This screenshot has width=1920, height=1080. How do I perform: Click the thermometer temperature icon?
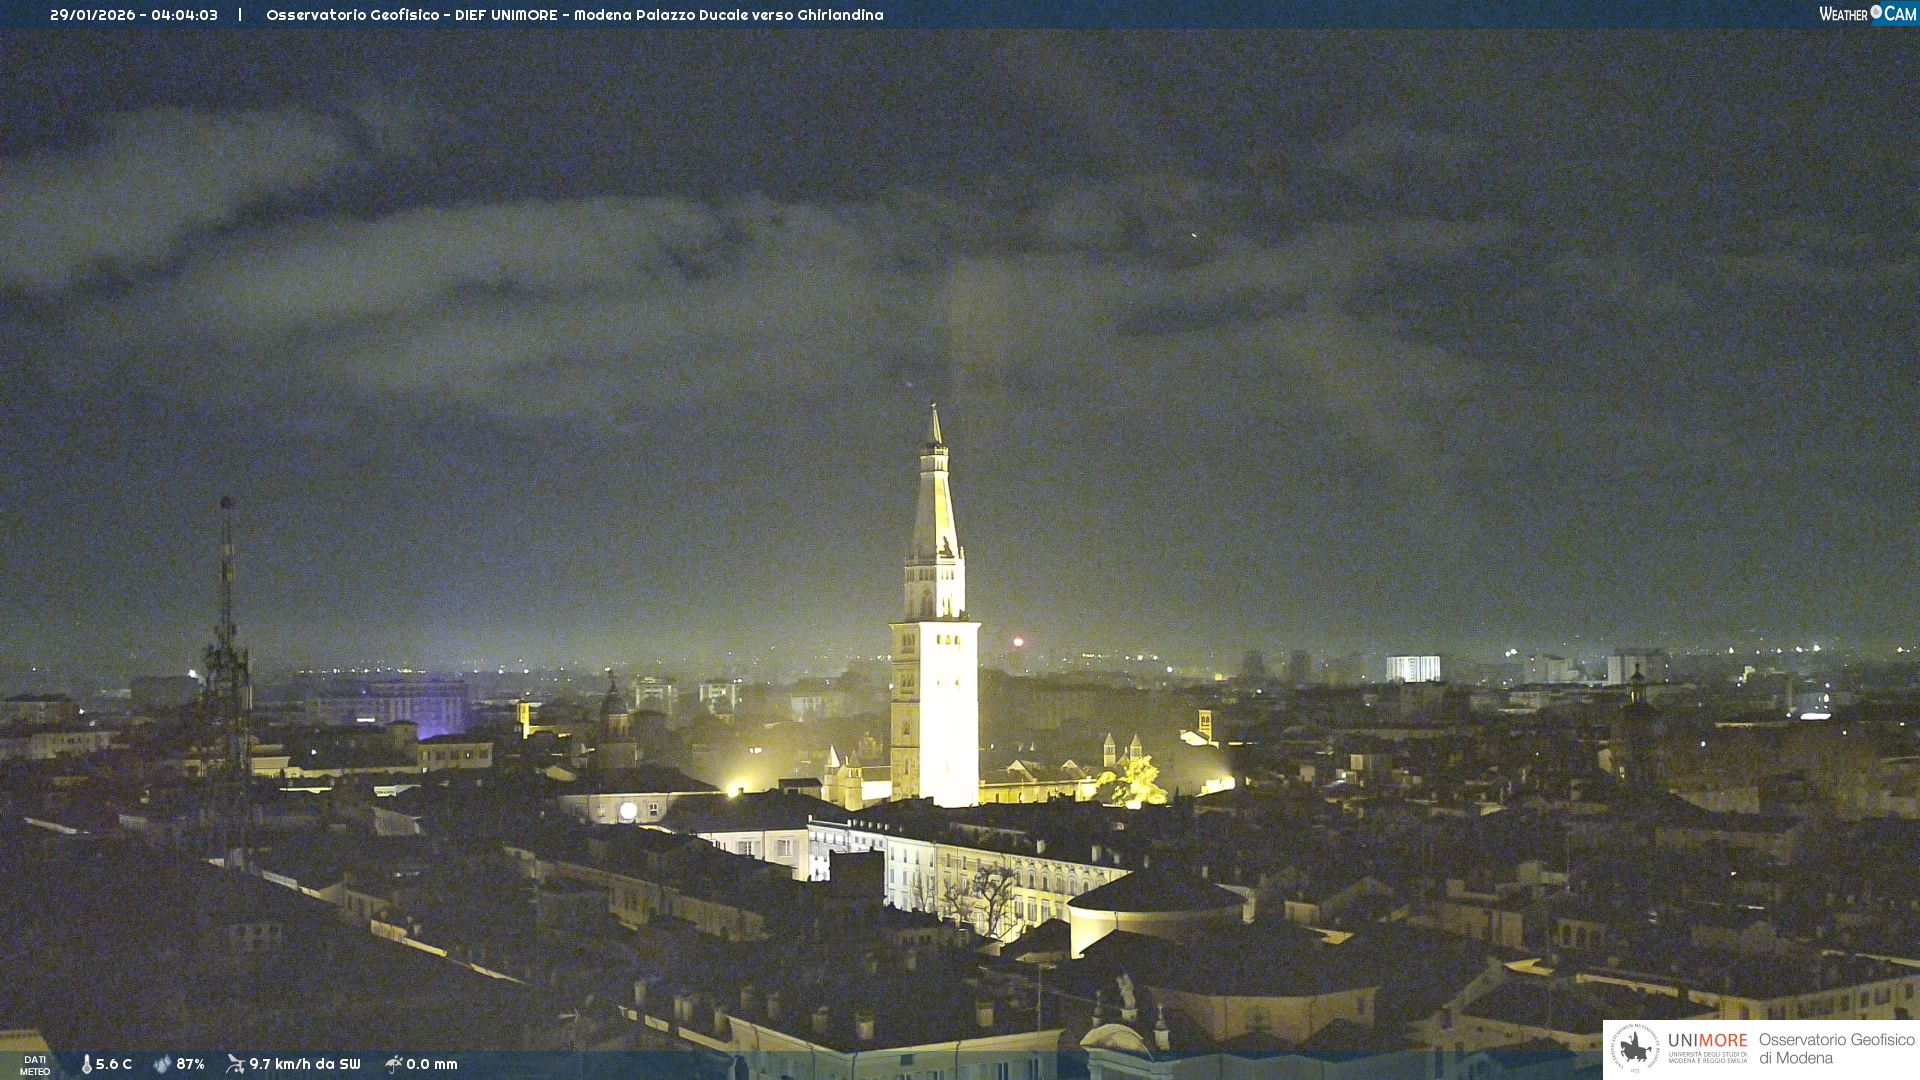point(87,1064)
